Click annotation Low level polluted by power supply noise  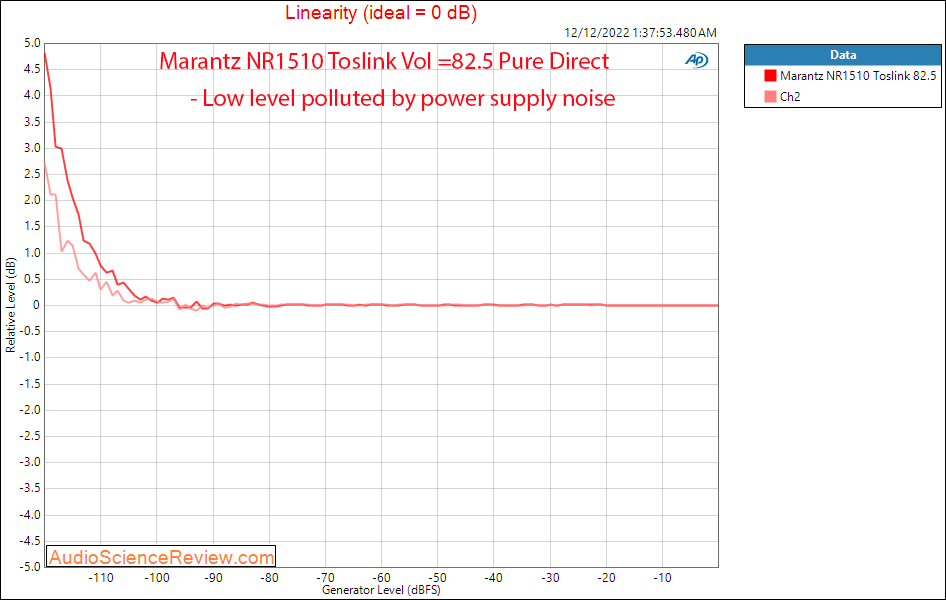[403, 98]
